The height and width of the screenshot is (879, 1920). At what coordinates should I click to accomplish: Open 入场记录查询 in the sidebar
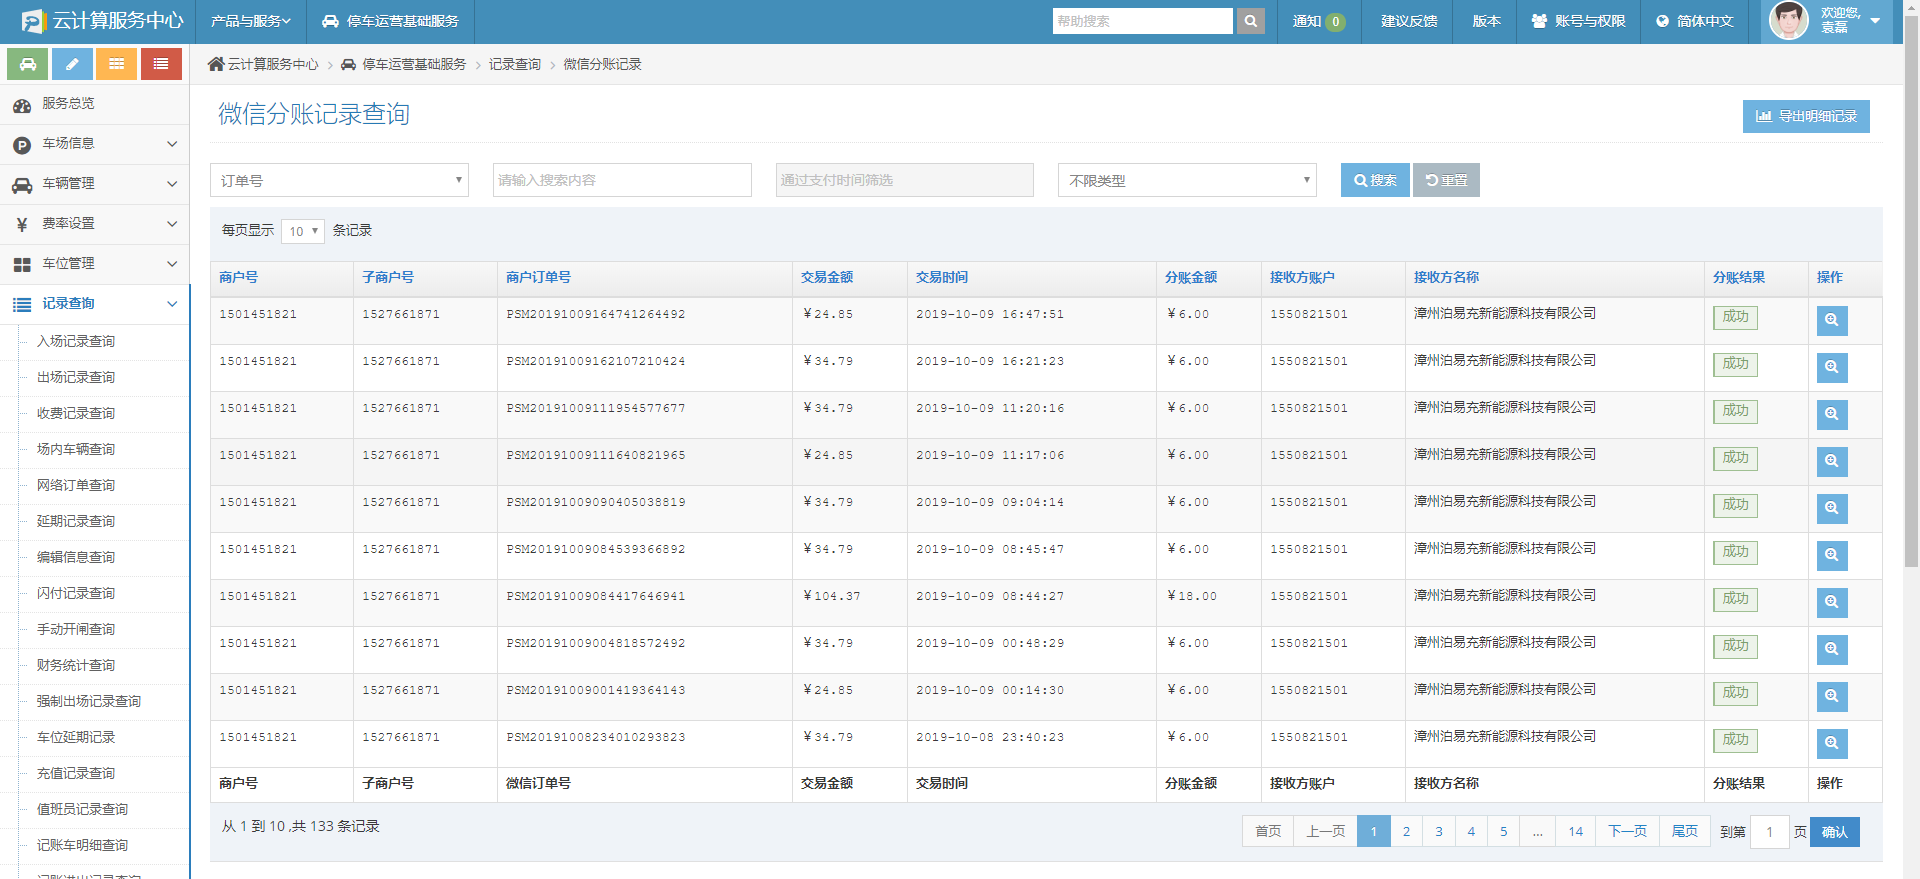coord(76,341)
